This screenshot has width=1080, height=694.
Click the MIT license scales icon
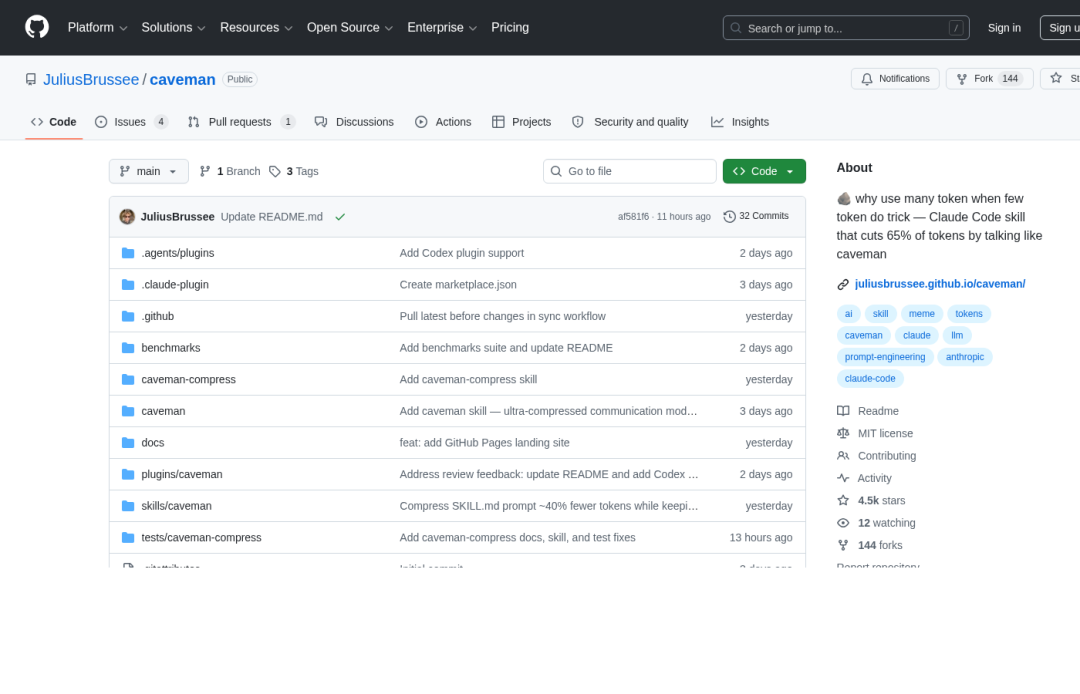[843, 433]
